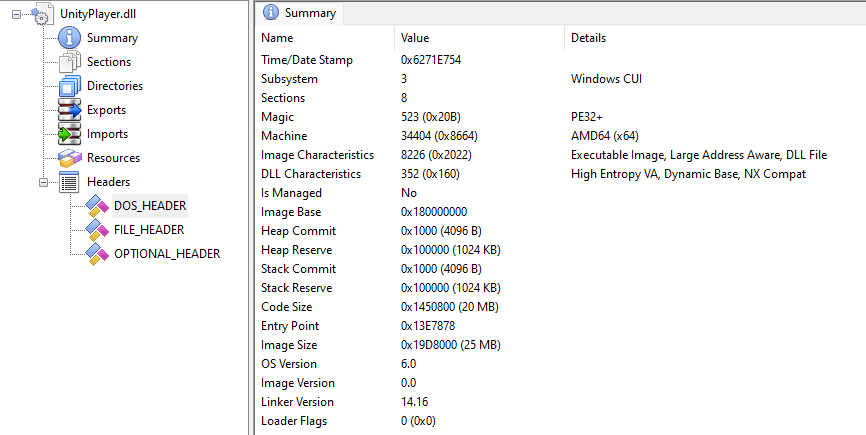Select the FILE_HEADER tree item
866x435 pixels.
pyautogui.click(x=149, y=230)
